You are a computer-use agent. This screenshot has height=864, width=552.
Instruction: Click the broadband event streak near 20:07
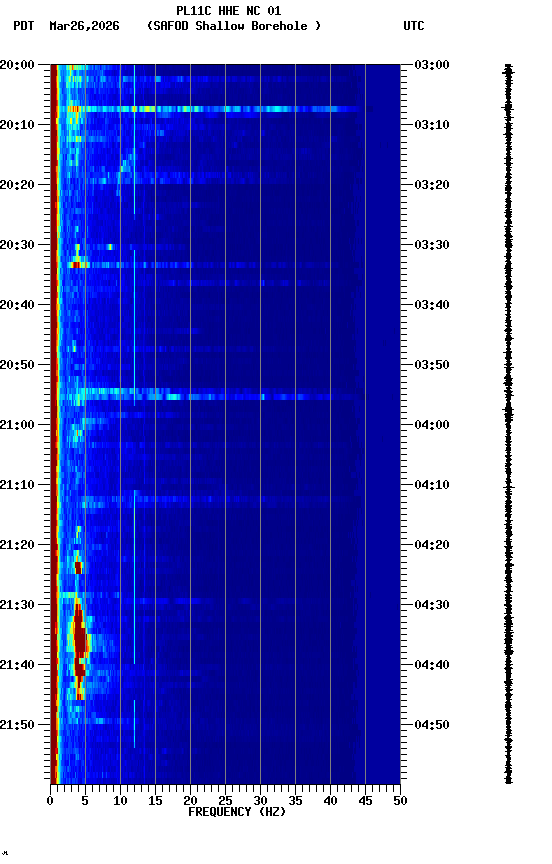point(215,109)
